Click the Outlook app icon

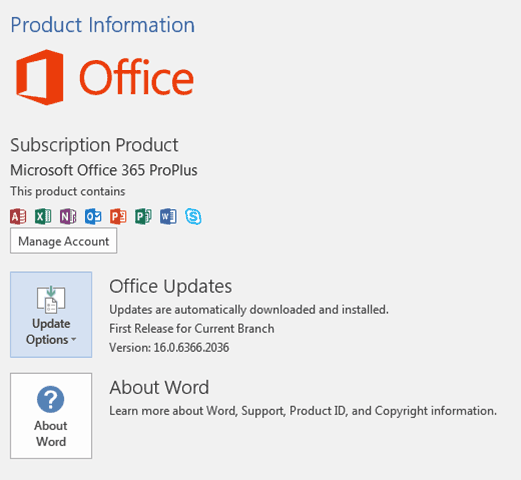93,217
